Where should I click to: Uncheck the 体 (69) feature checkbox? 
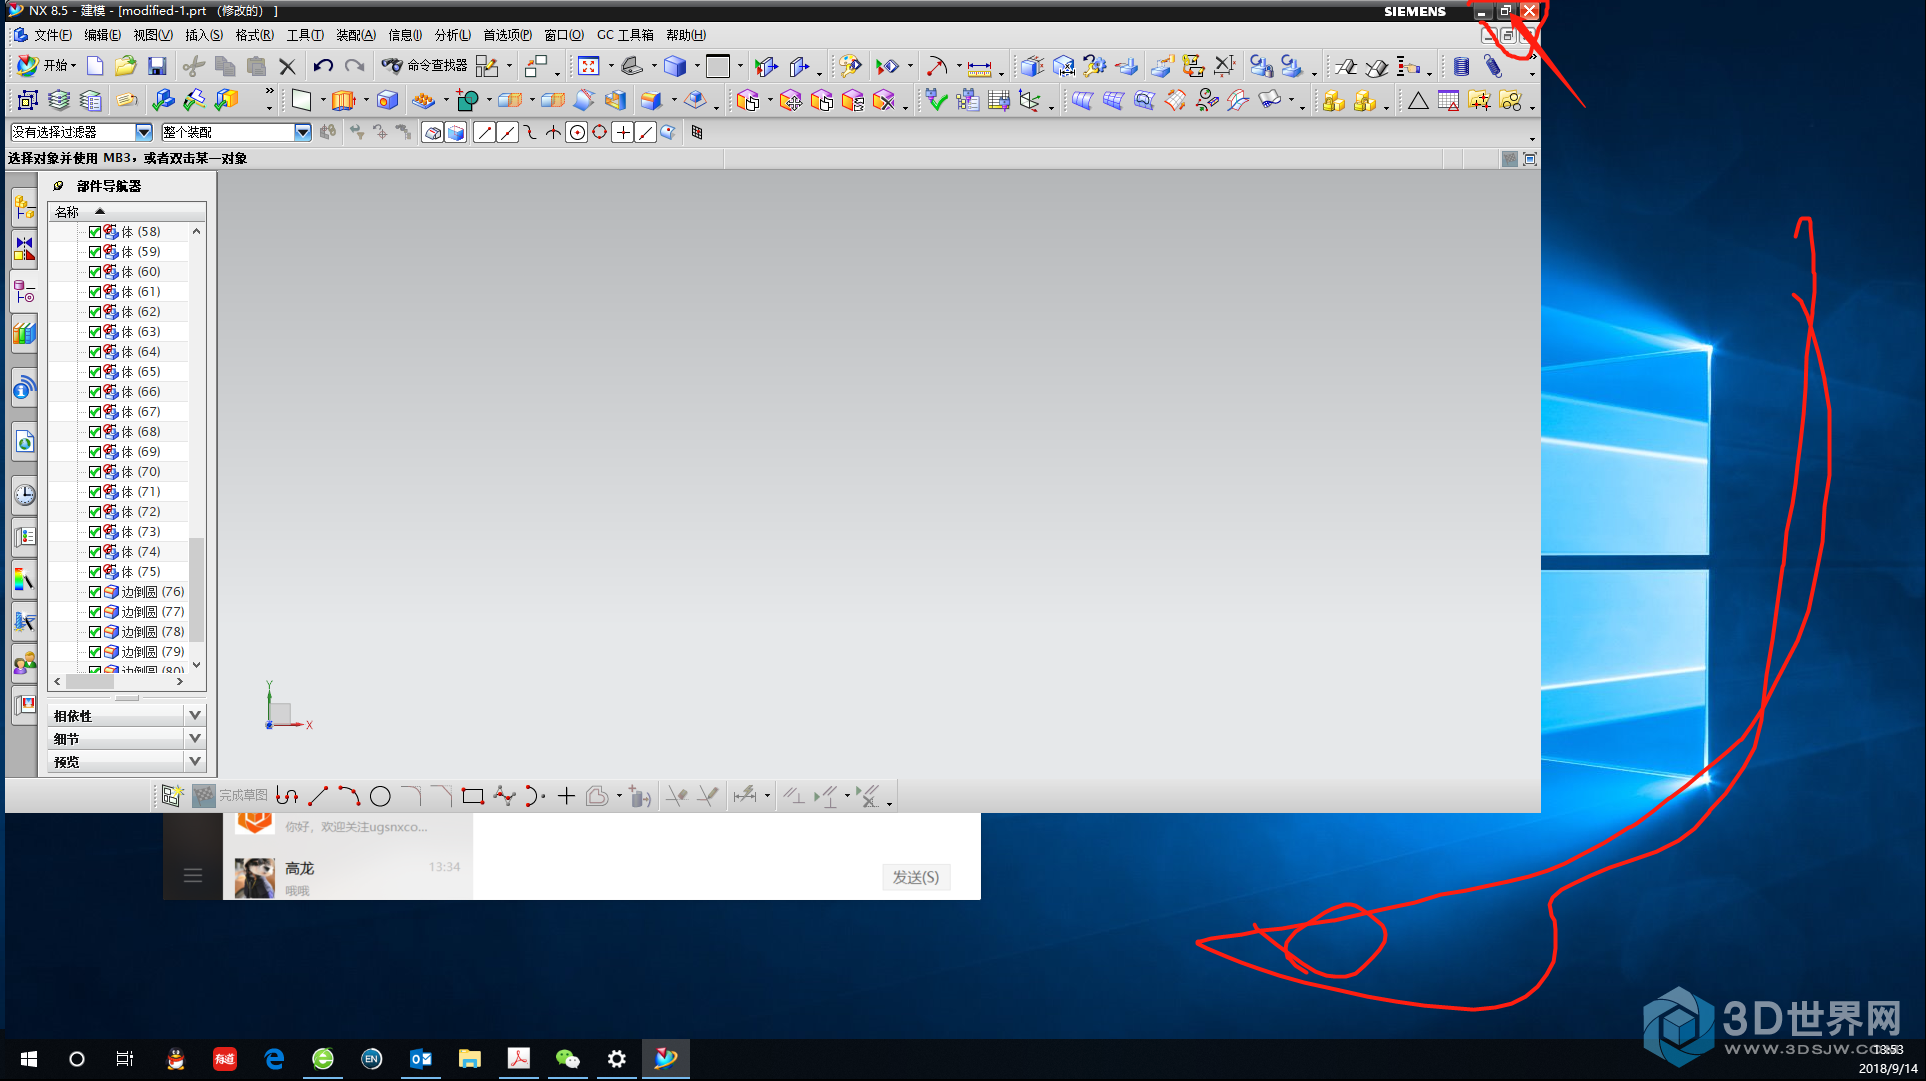pos(95,452)
